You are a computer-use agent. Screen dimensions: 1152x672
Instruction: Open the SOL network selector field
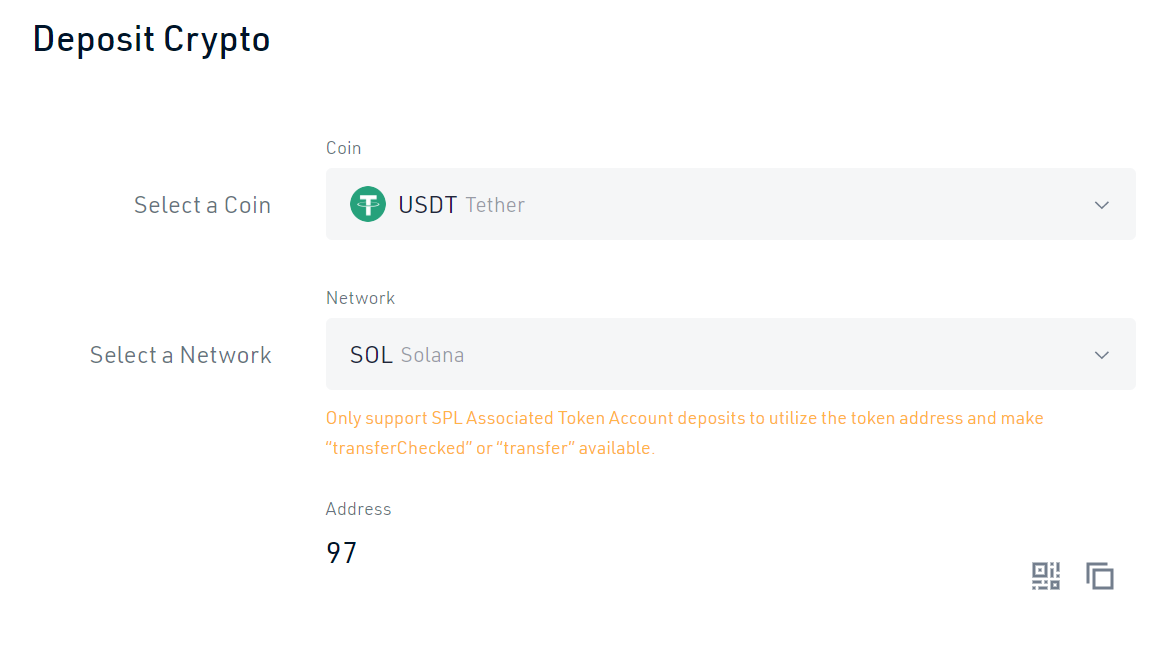pos(730,354)
